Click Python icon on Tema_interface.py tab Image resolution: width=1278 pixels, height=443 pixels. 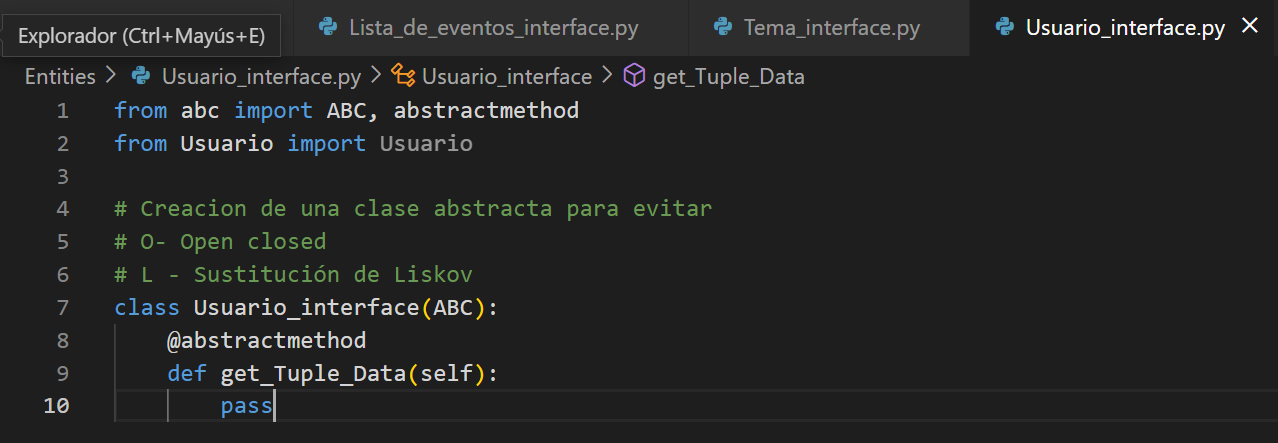coord(723,27)
